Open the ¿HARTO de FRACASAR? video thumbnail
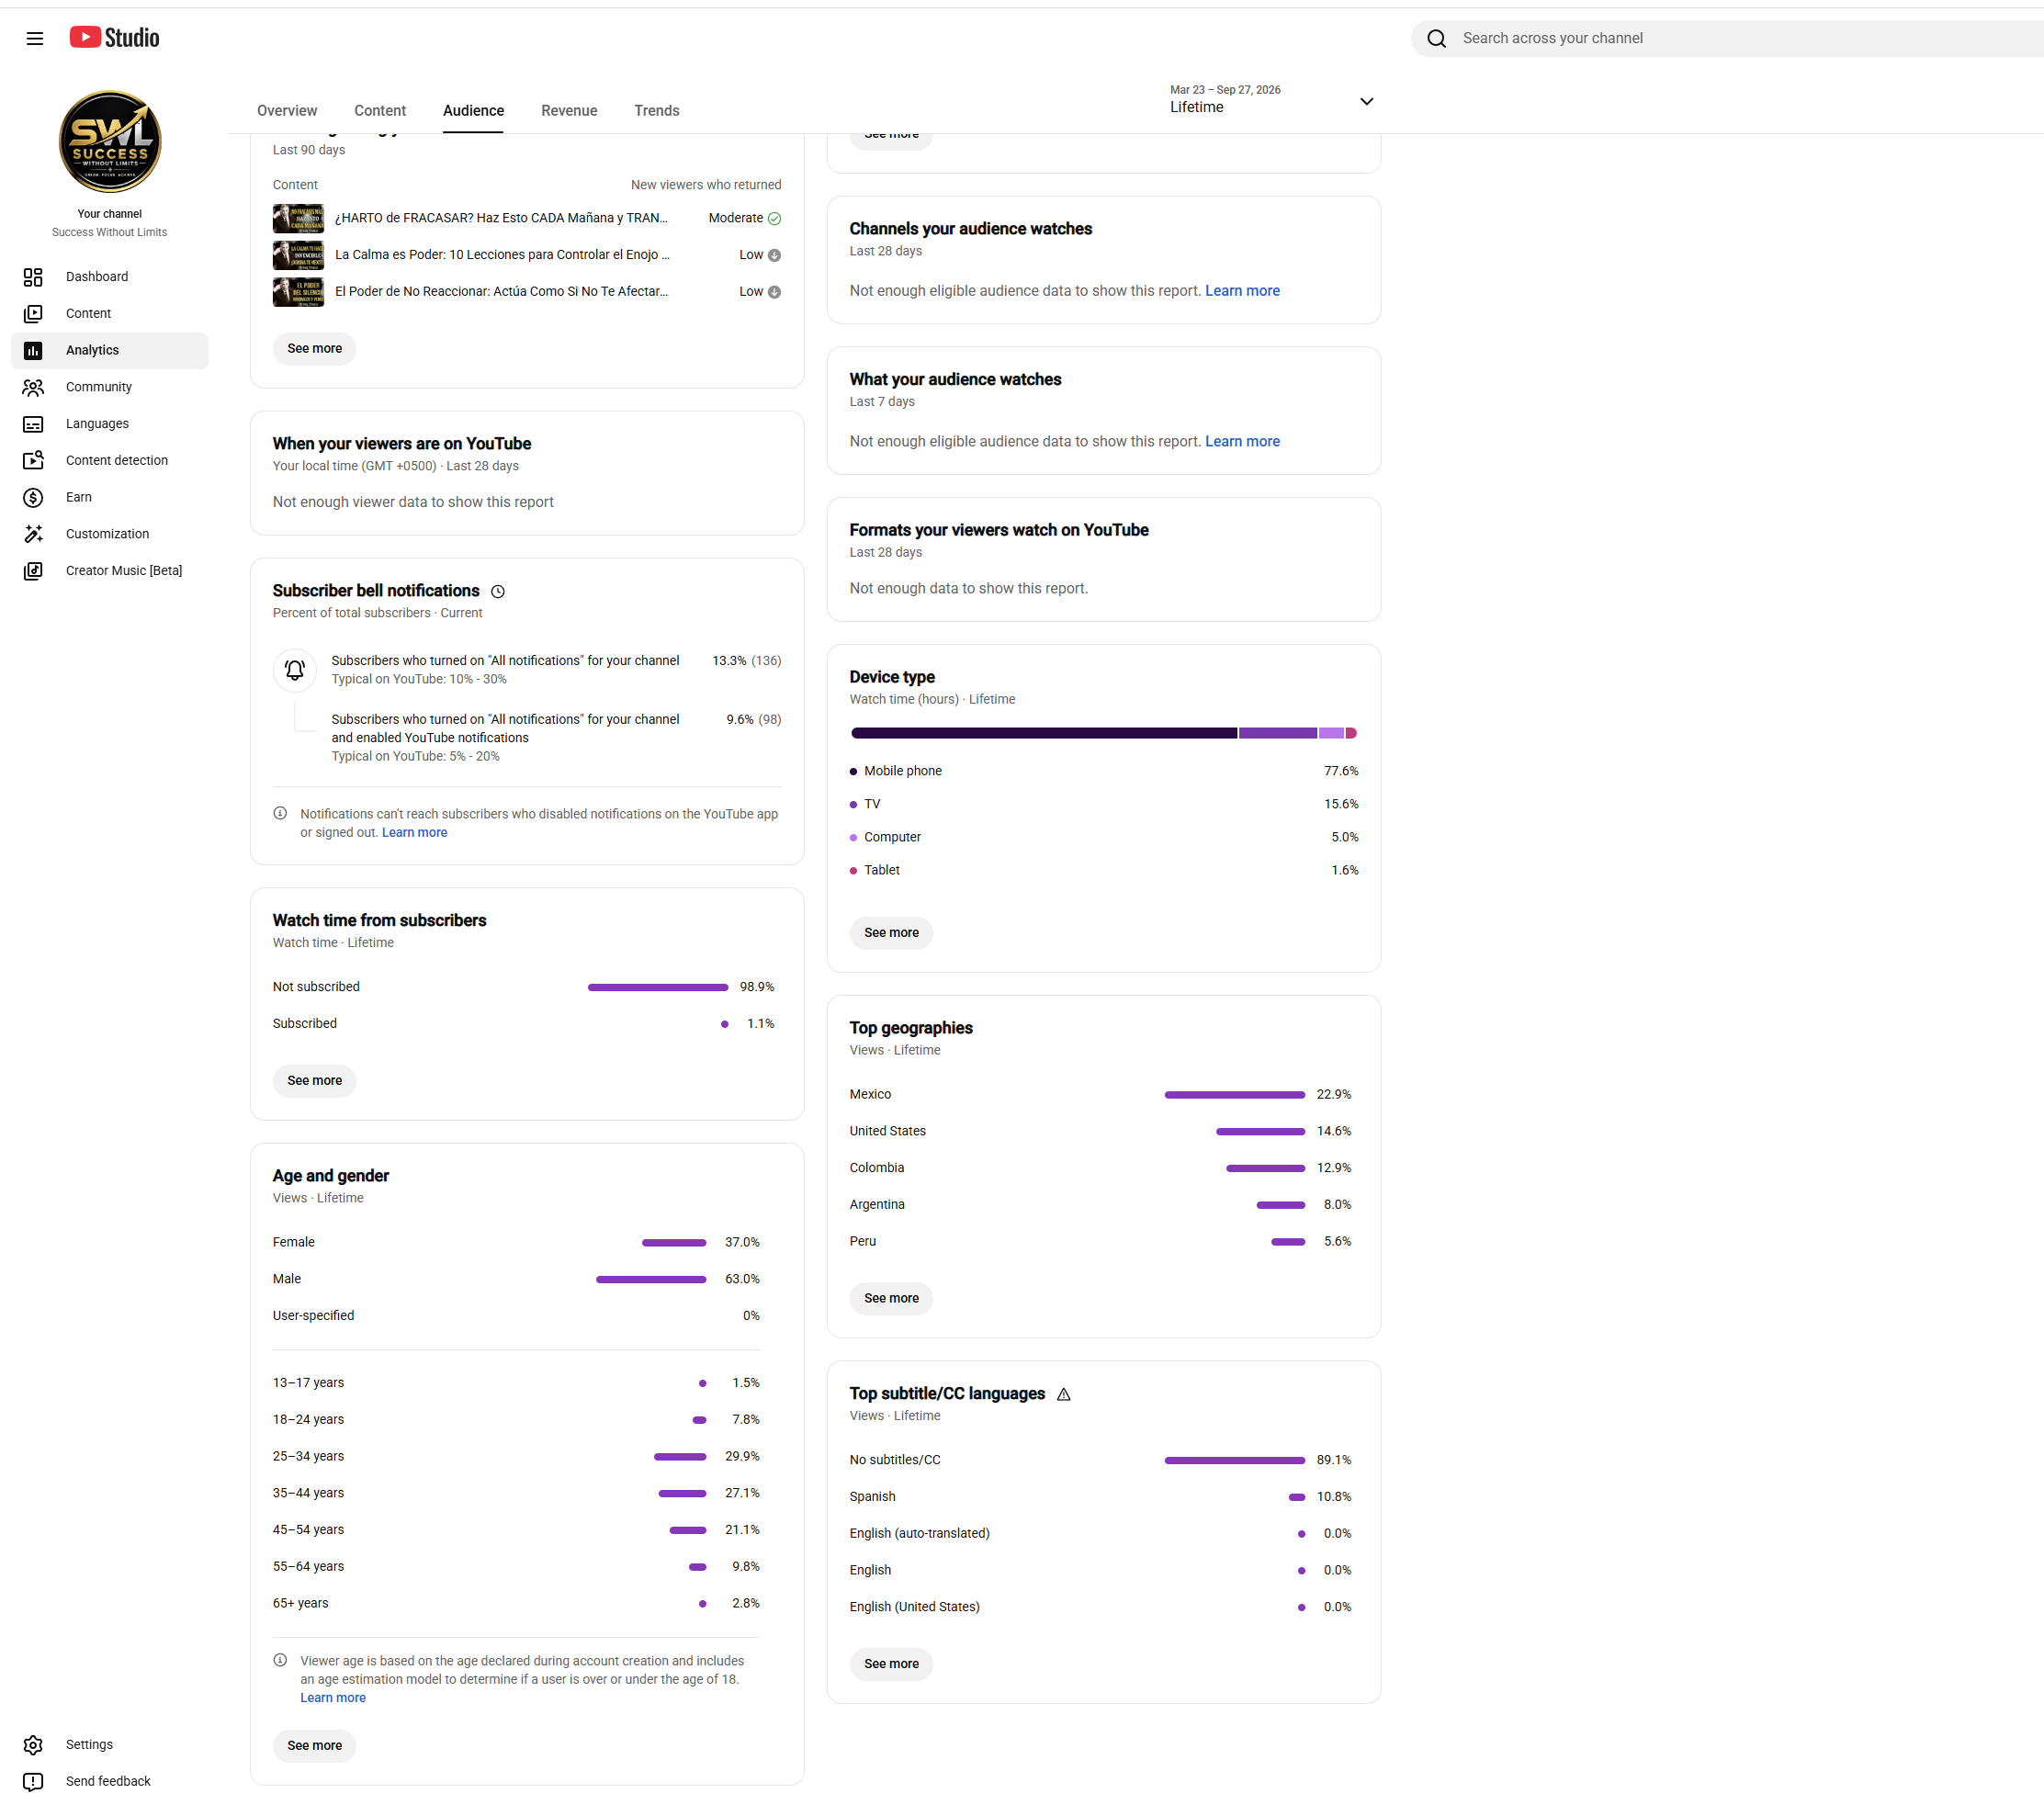The width and height of the screenshot is (2044, 1805). (x=298, y=219)
